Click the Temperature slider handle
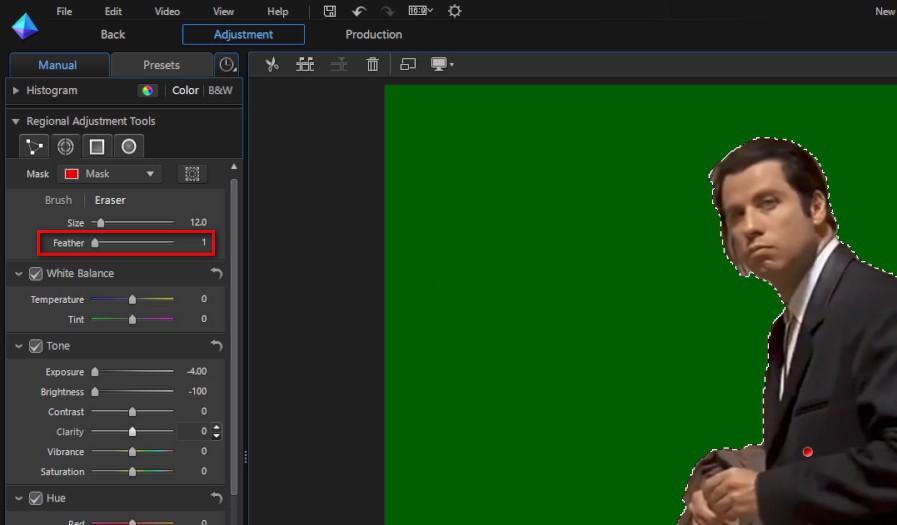Image resolution: width=897 pixels, height=525 pixels. click(x=132, y=299)
